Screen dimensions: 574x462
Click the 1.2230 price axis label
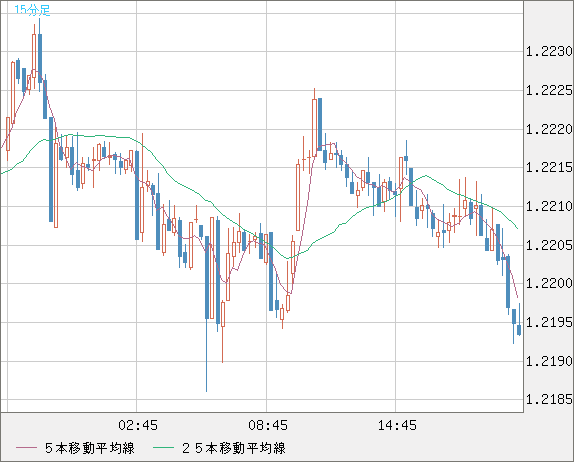[x=549, y=52]
